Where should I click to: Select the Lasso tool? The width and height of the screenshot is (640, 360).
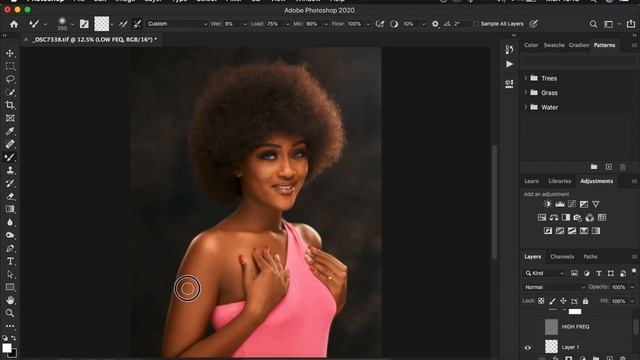point(10,79)
